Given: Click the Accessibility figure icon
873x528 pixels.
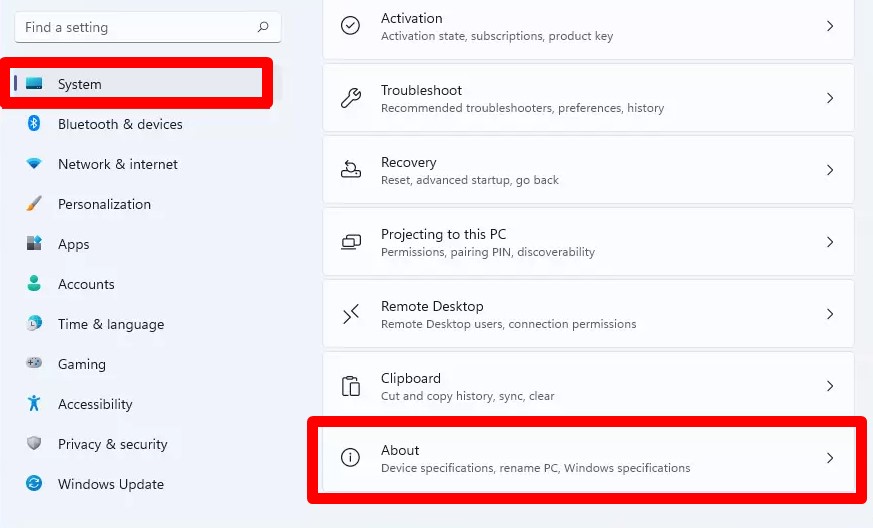Looking at the screenshot, I should (x=34, y=403).
